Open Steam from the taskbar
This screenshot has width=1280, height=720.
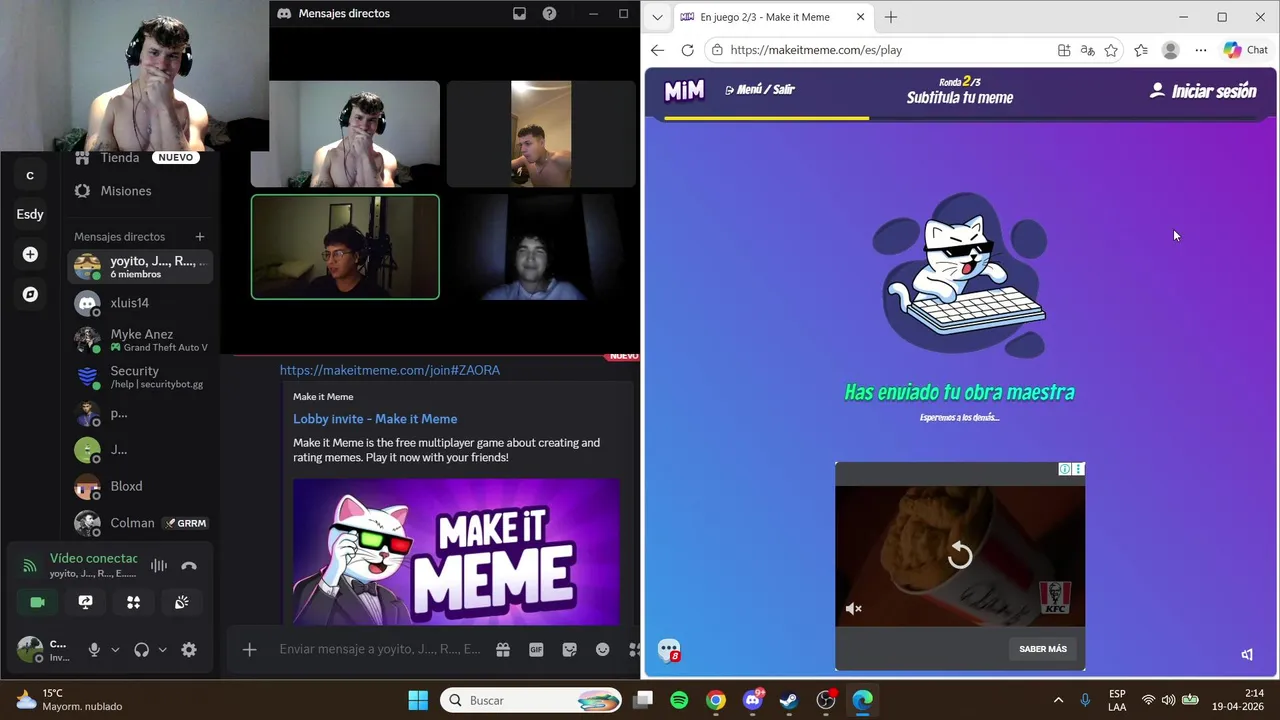click(789, 700)
